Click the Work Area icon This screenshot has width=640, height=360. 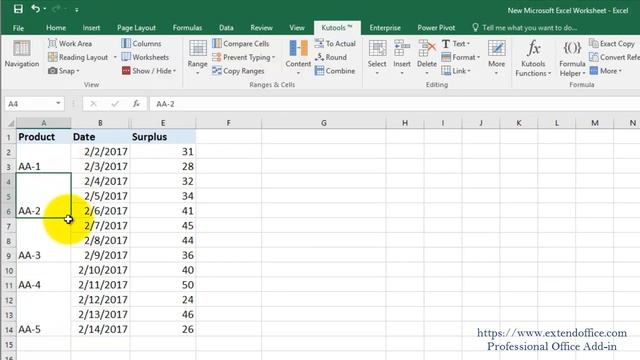pyautogui.click(x=52, y=43)
